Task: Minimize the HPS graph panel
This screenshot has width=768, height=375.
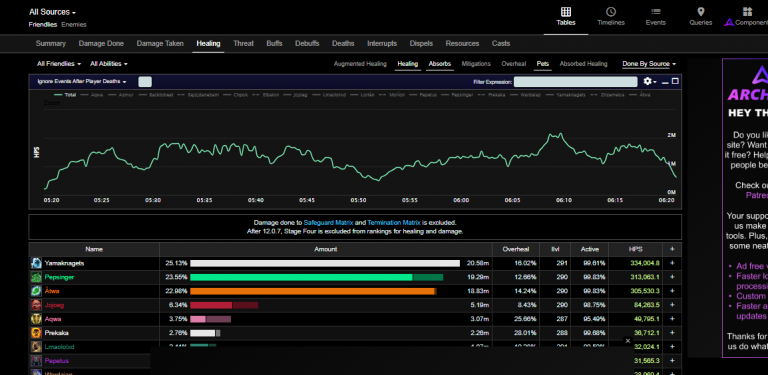Action: click(665, 82)
